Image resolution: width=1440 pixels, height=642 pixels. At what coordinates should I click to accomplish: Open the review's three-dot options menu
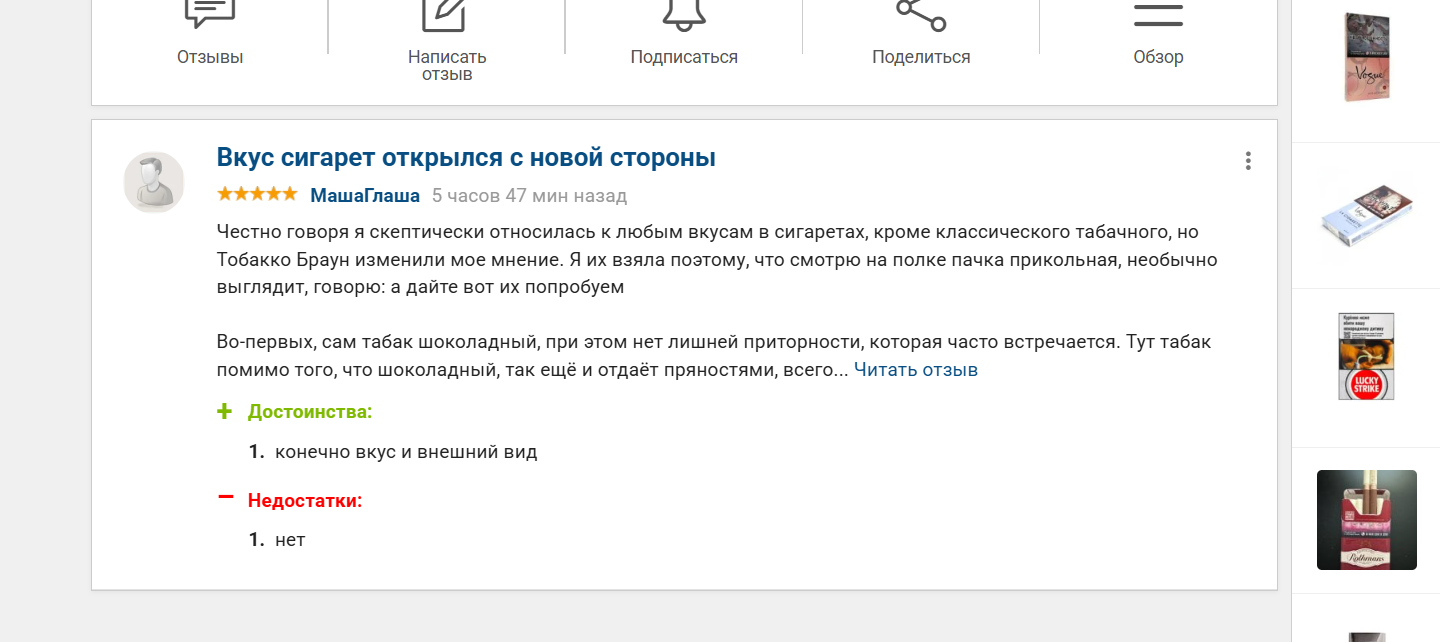[1248, 161]
